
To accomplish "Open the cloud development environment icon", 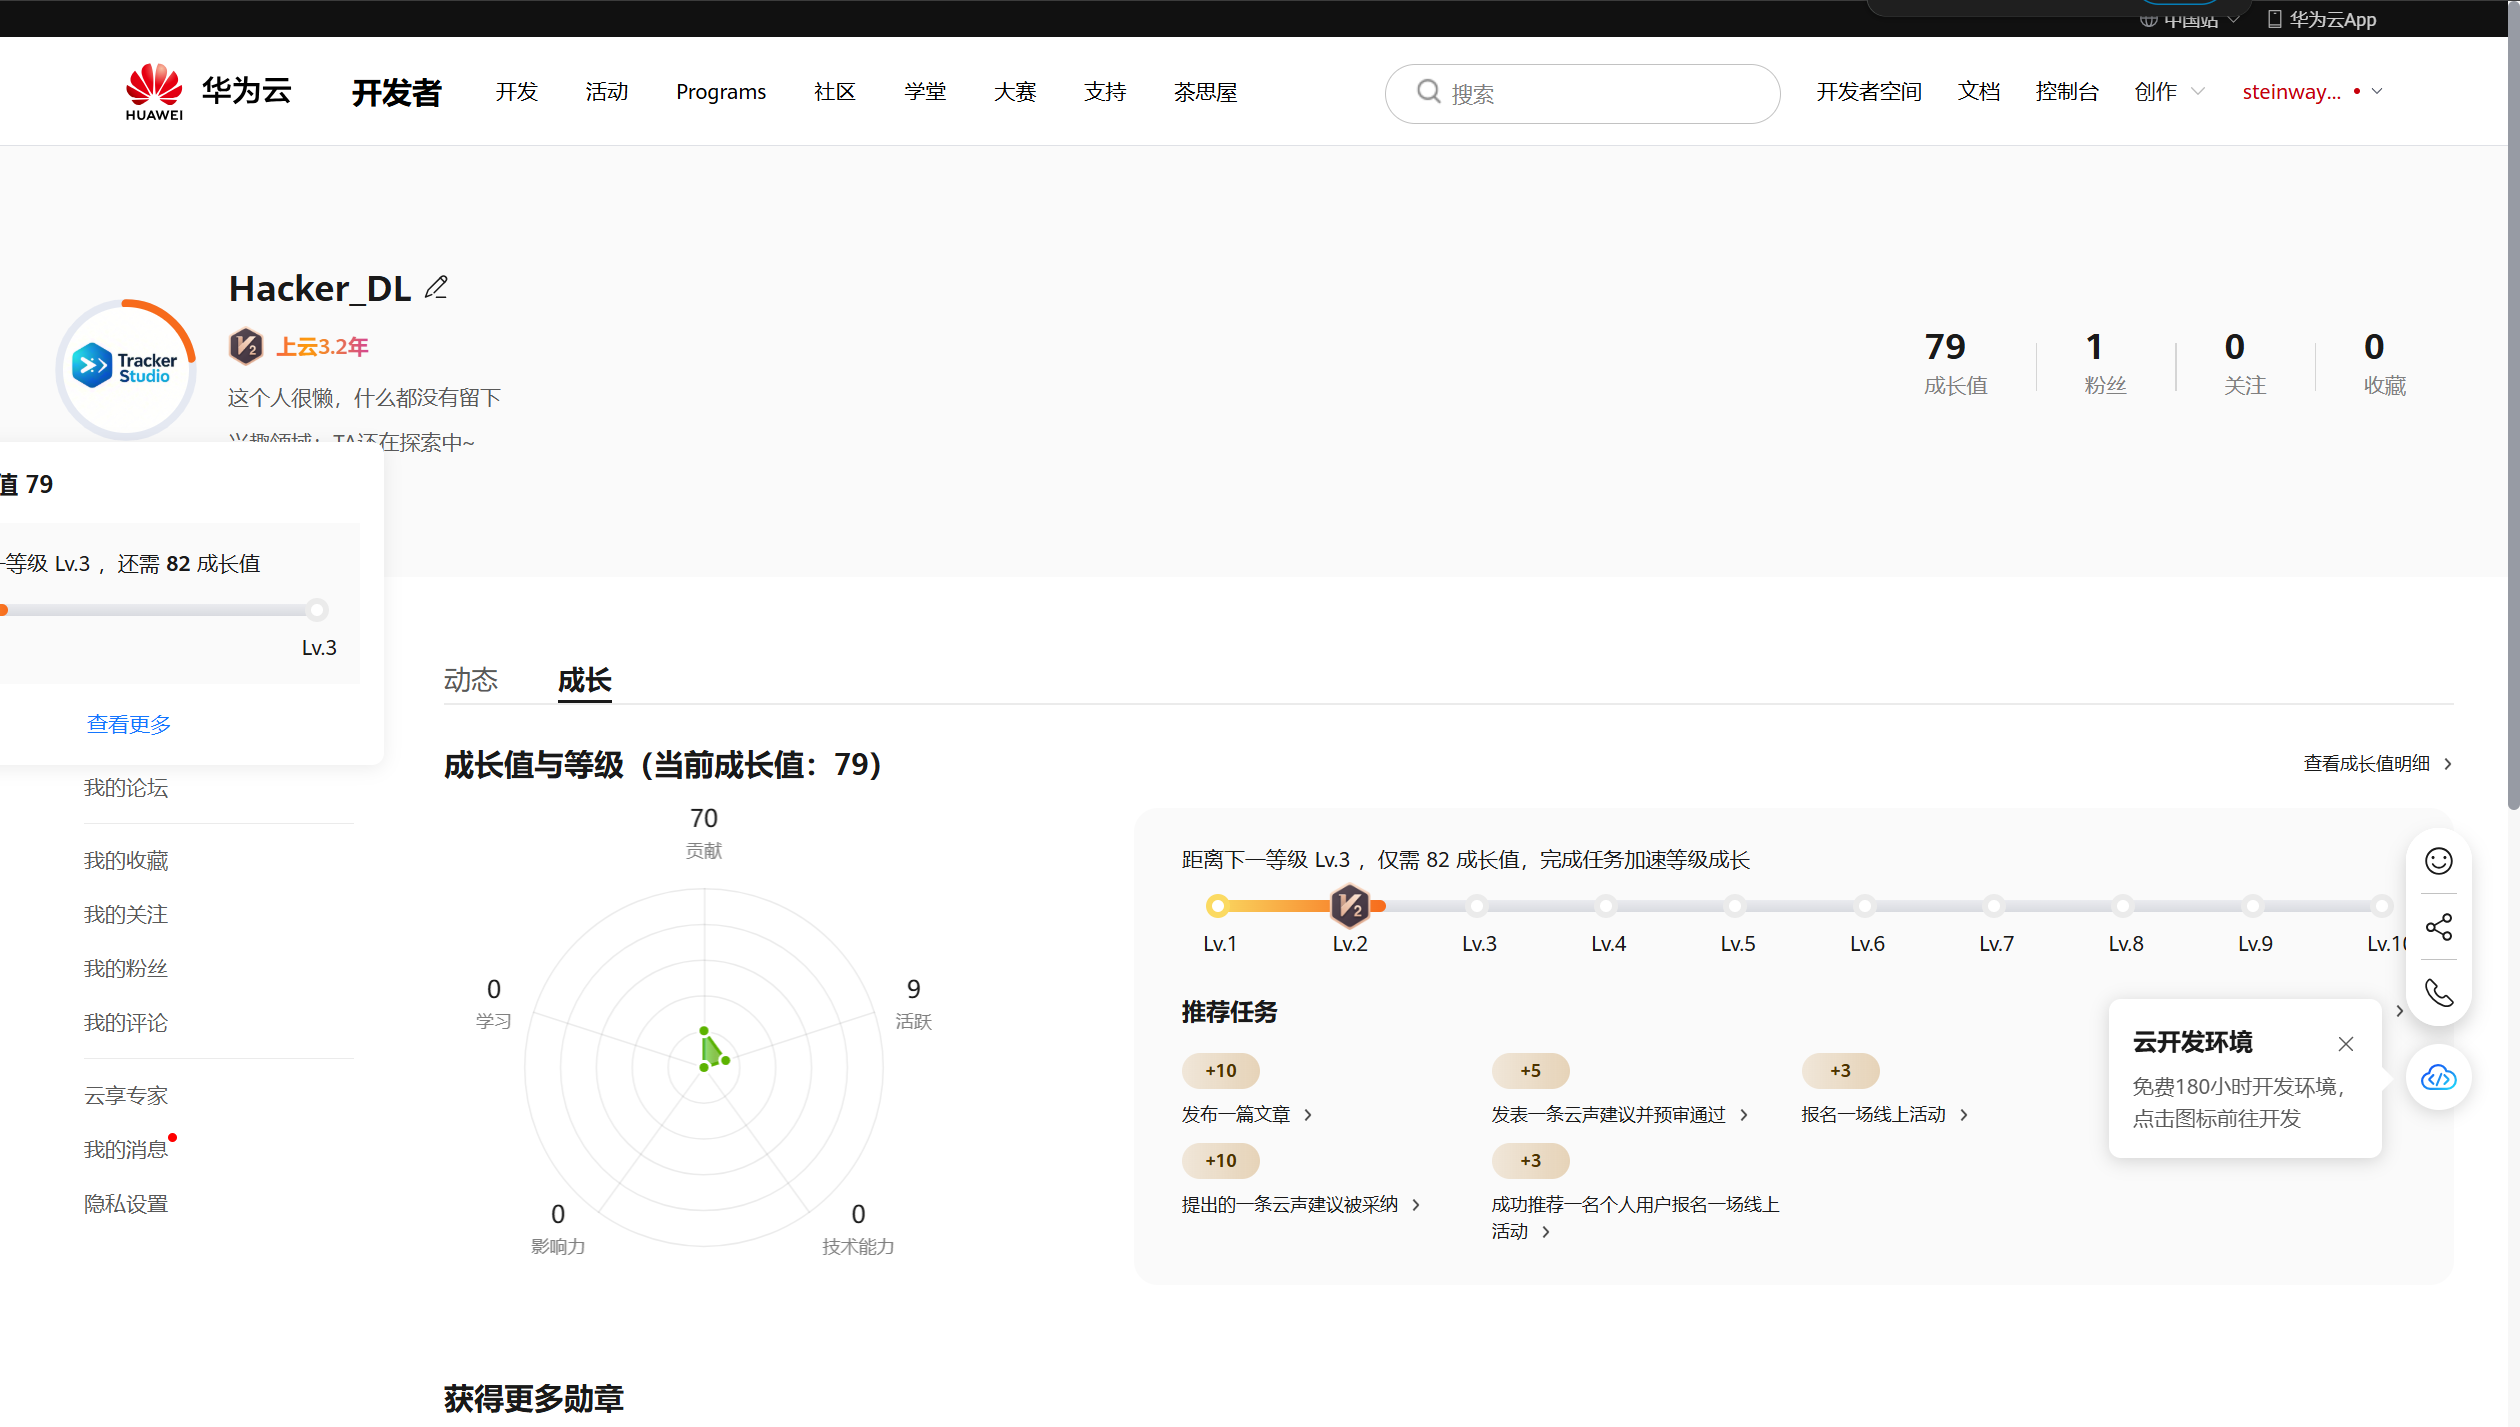I will [x=2438, y=1077].
